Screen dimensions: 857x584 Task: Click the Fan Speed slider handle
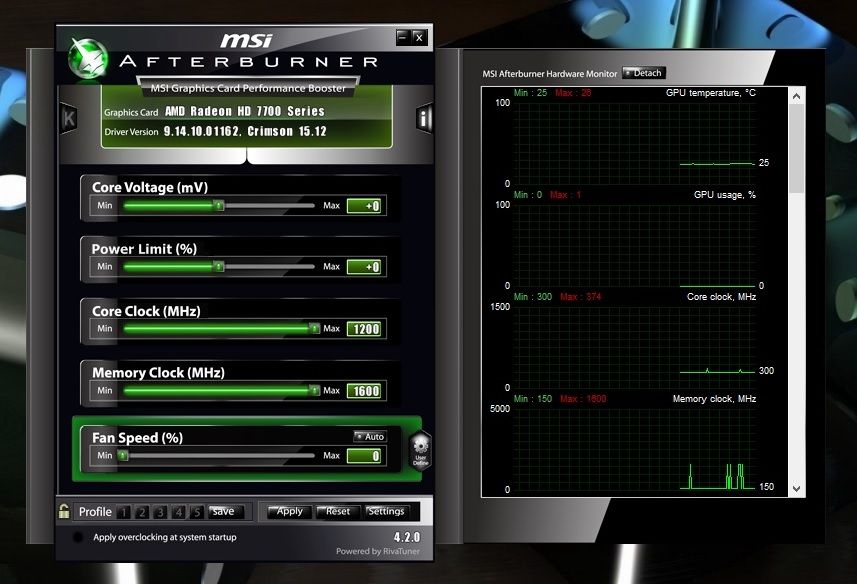tap(123, 455)
